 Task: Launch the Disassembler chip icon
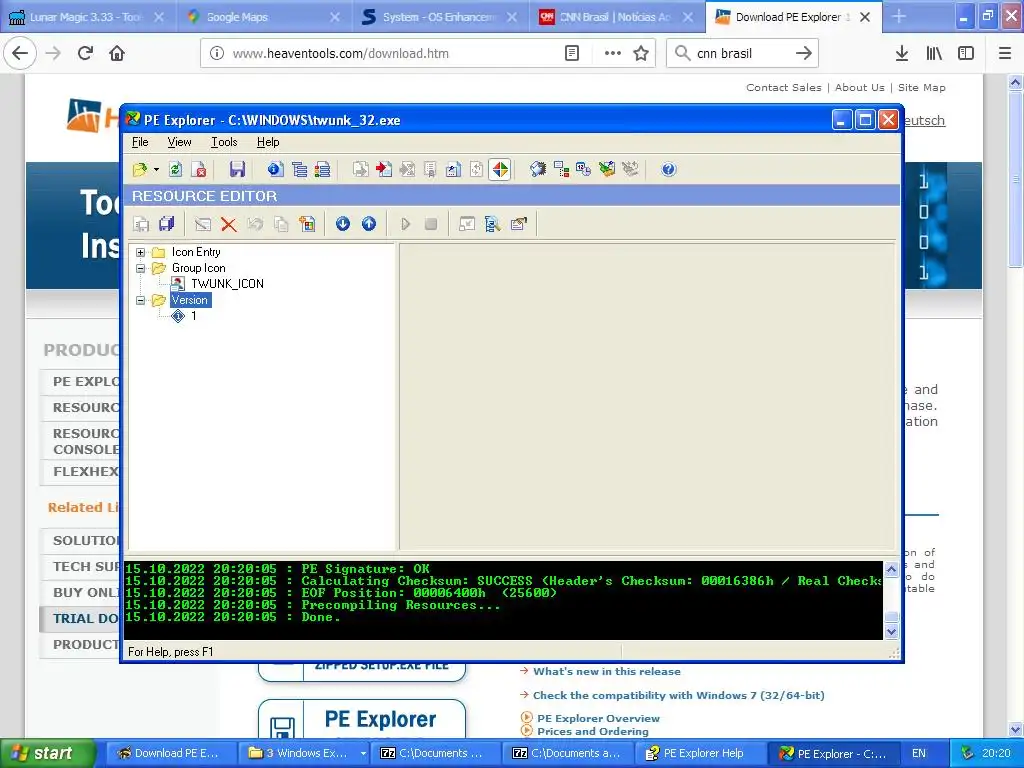[x=538, y=170]
